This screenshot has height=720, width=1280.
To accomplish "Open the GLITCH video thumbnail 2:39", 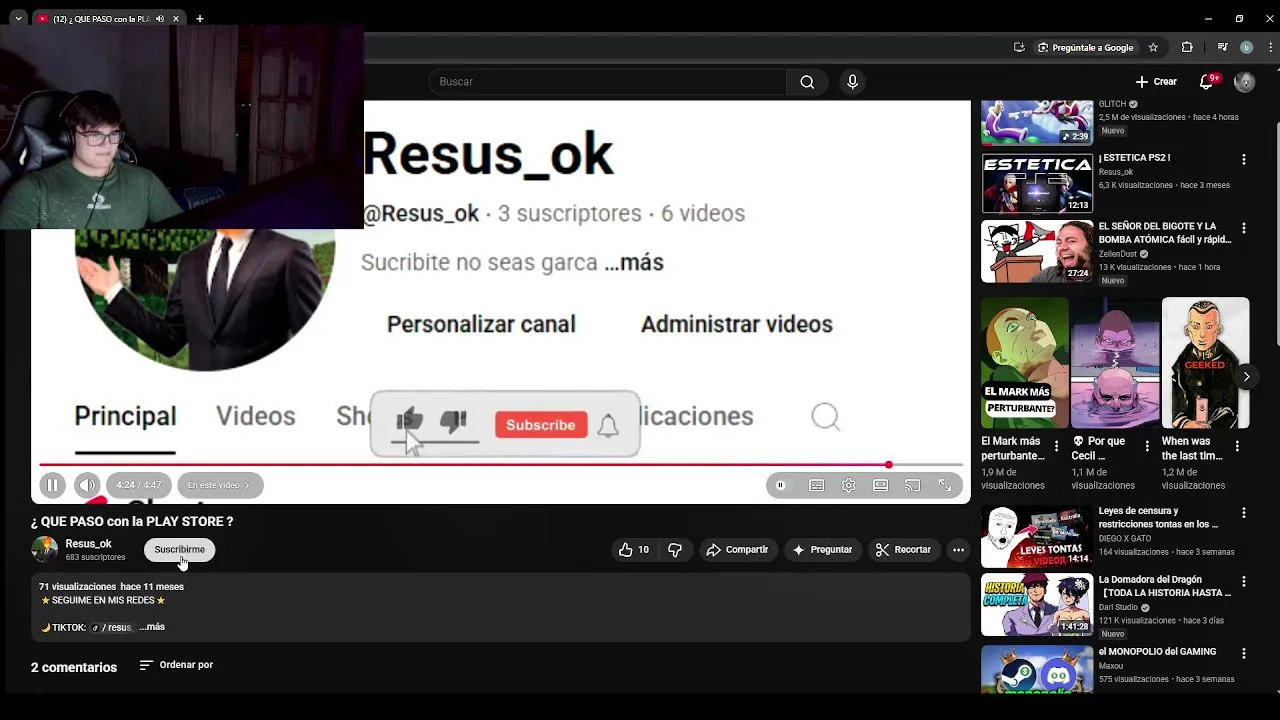I will 1037,122.
